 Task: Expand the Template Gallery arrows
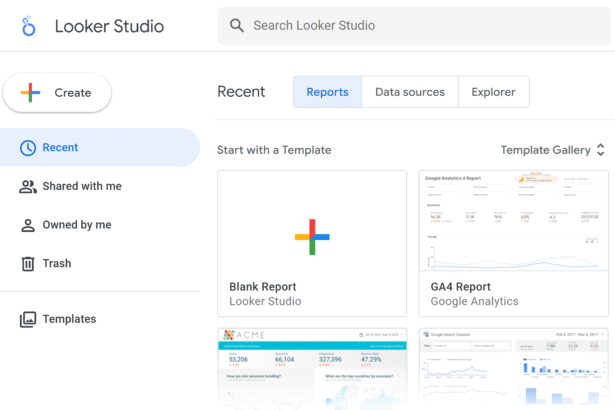(x=600, y=150)
